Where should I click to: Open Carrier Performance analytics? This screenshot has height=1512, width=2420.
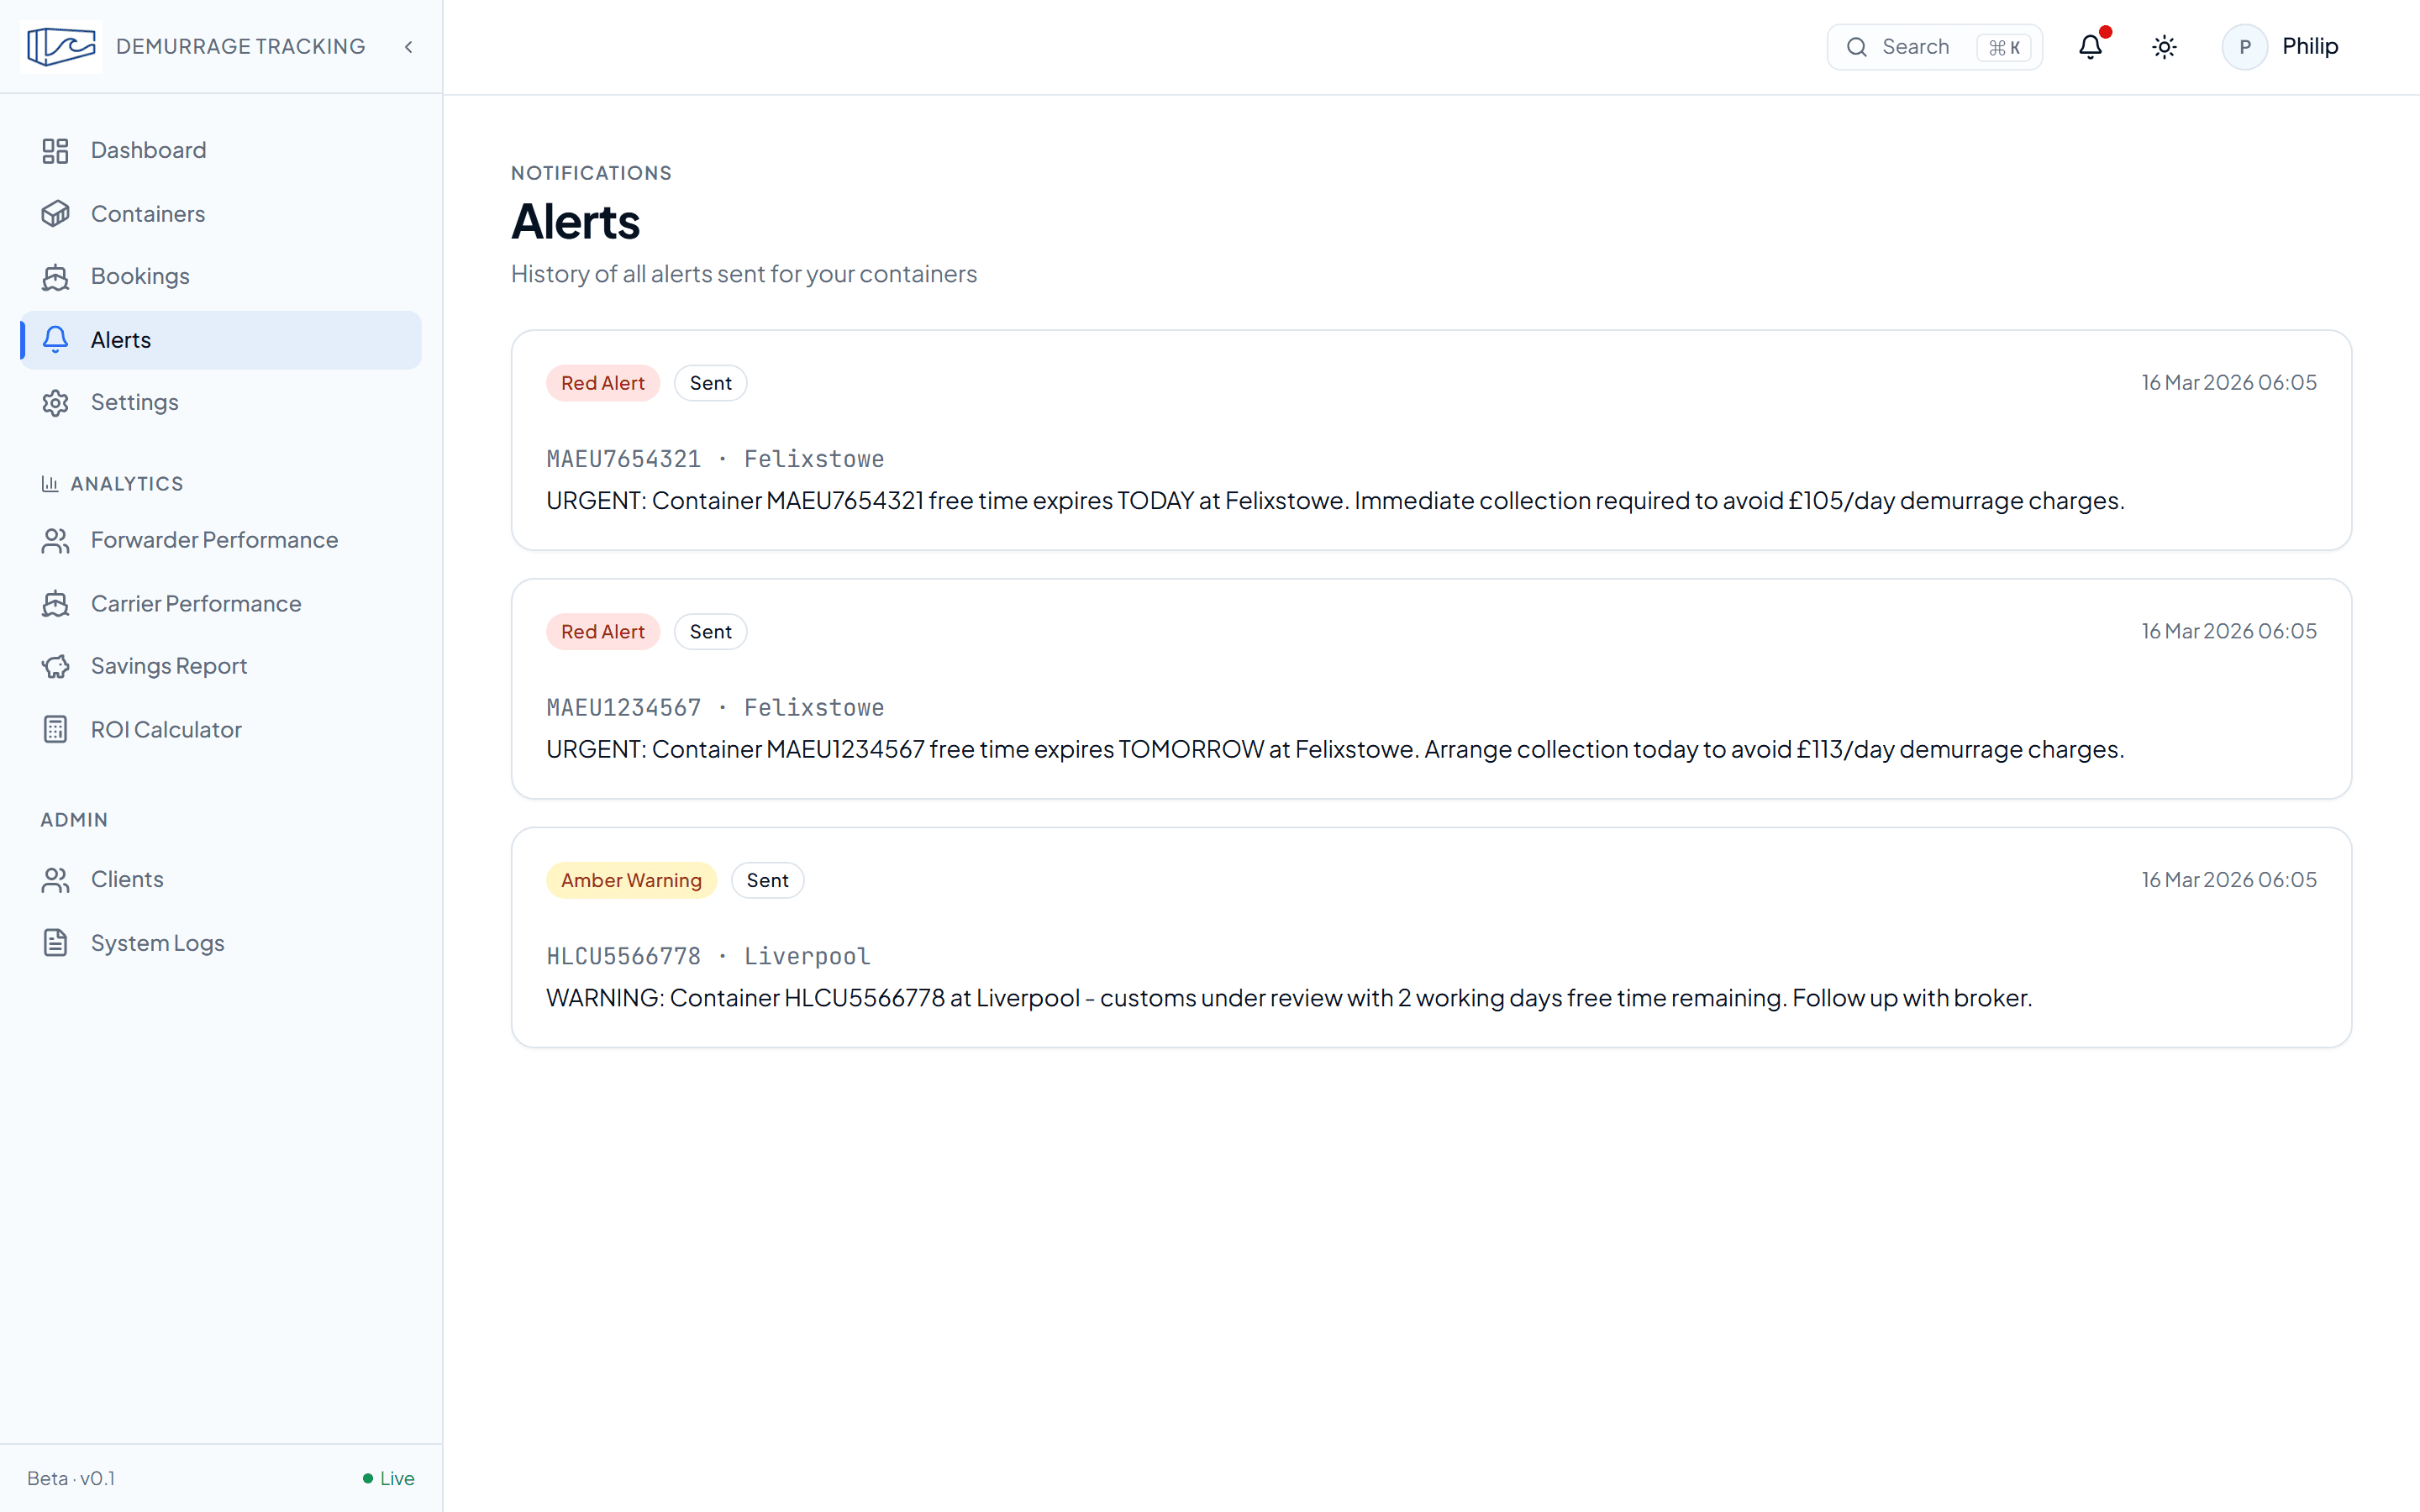pos(196,603)
